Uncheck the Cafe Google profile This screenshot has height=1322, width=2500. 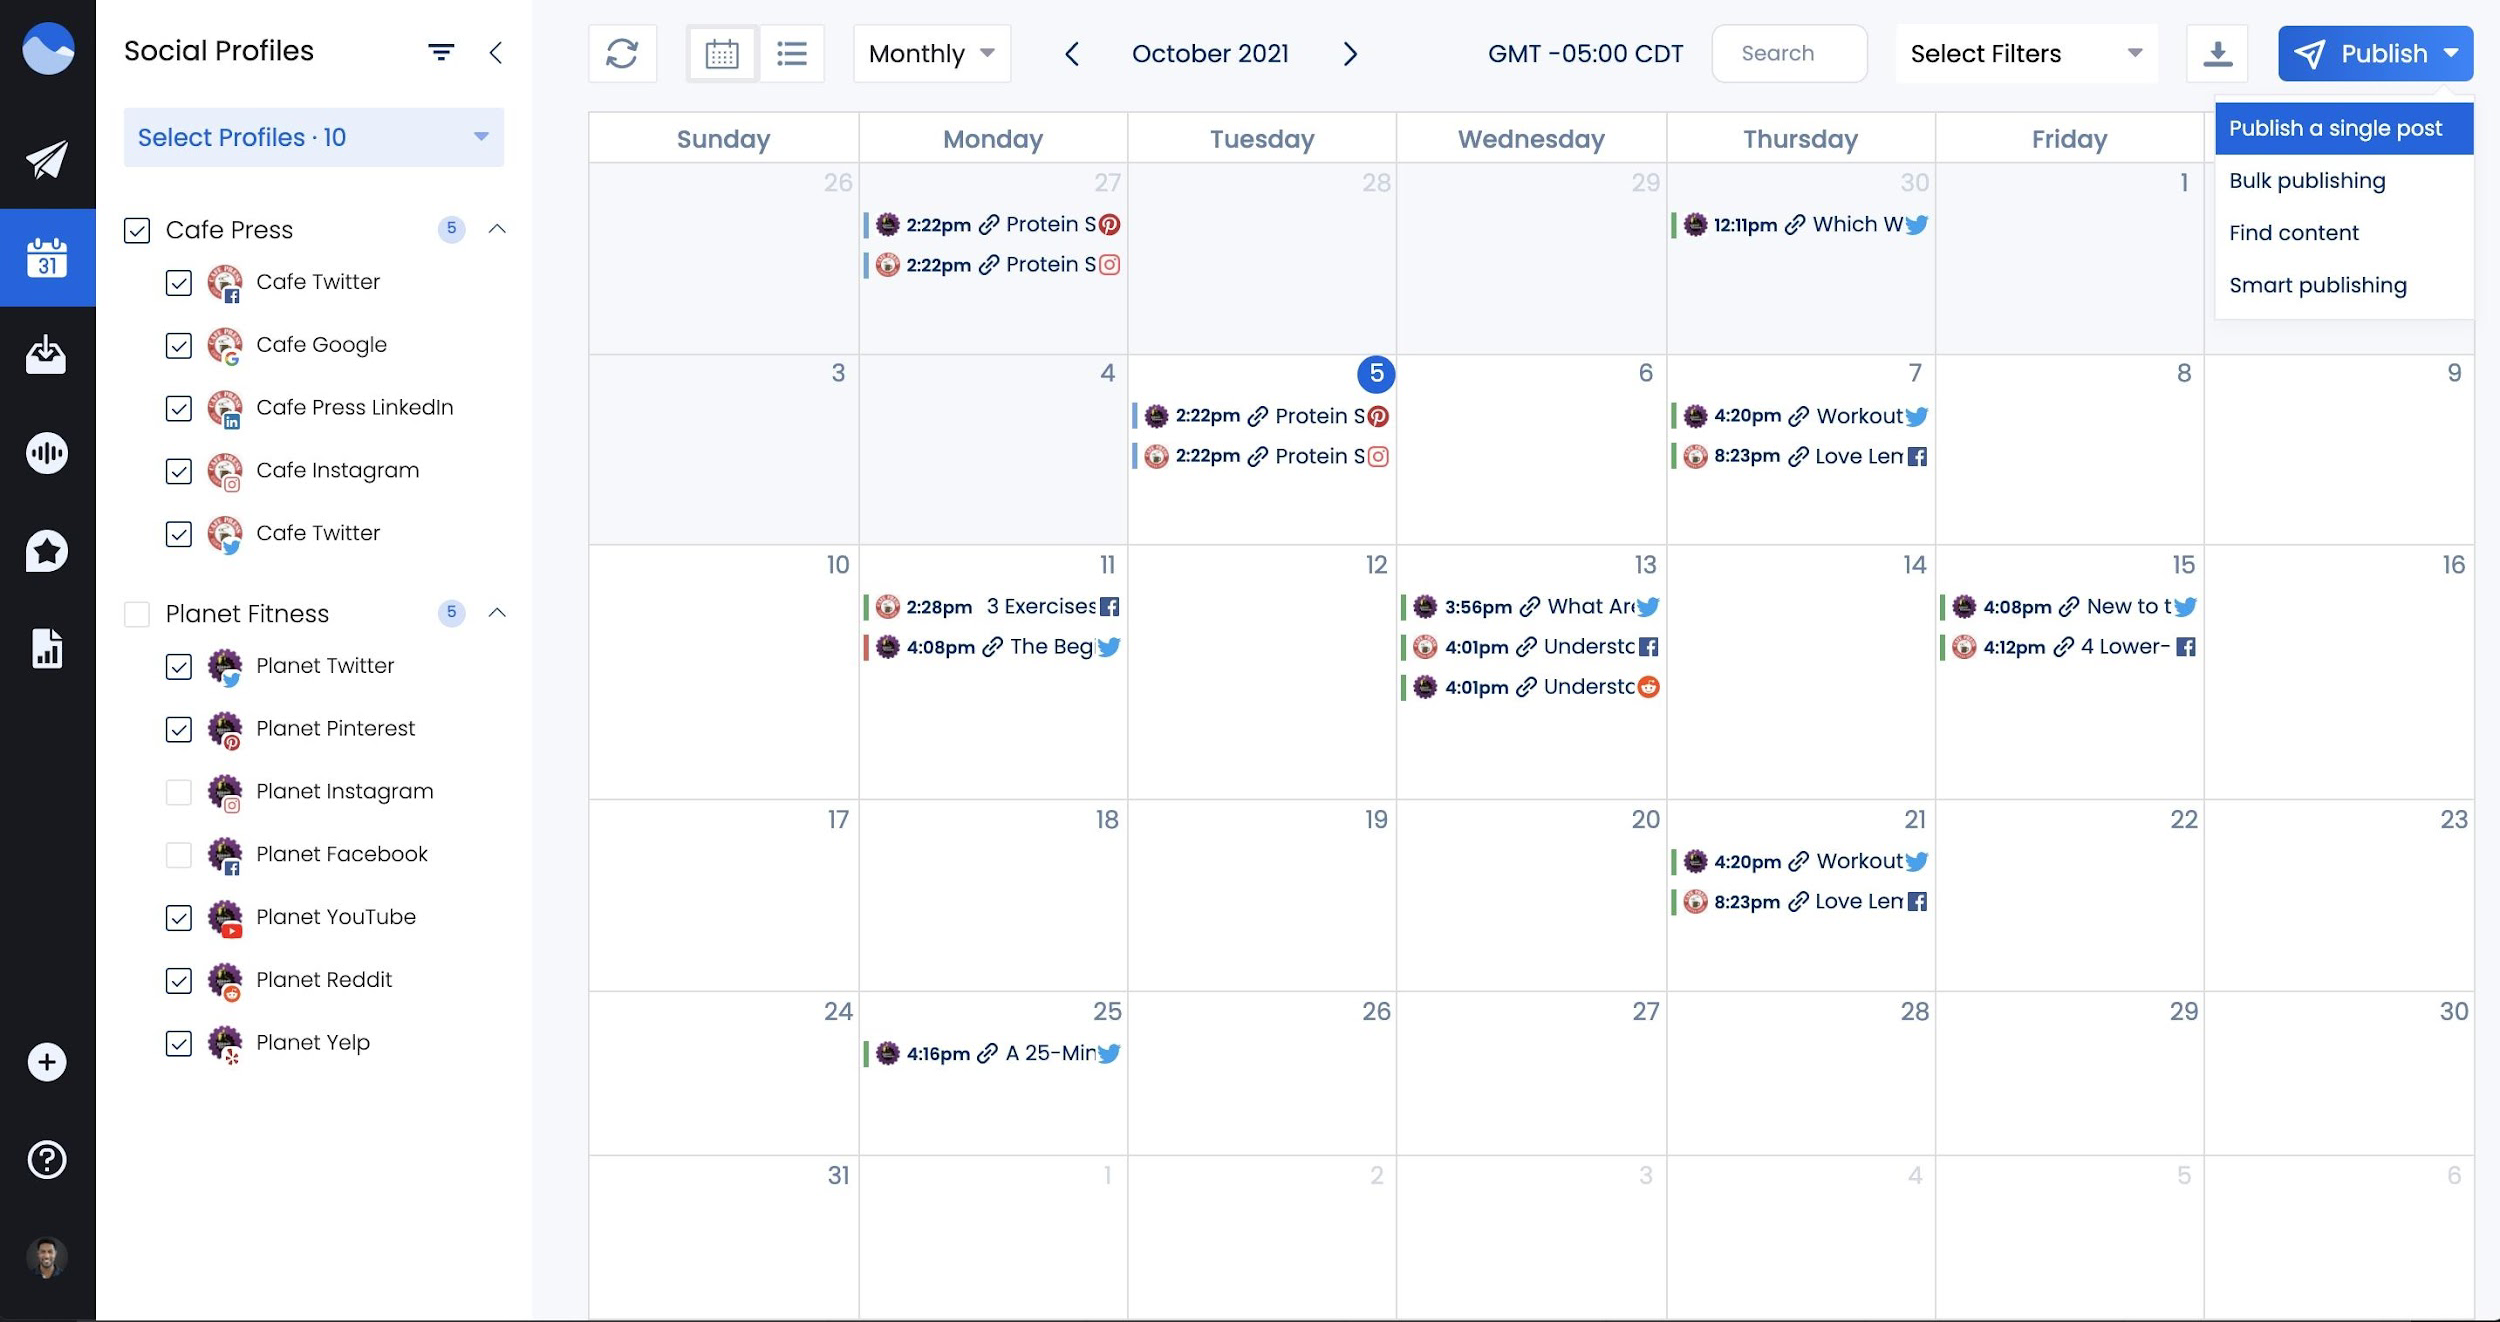tap(180, 345)
